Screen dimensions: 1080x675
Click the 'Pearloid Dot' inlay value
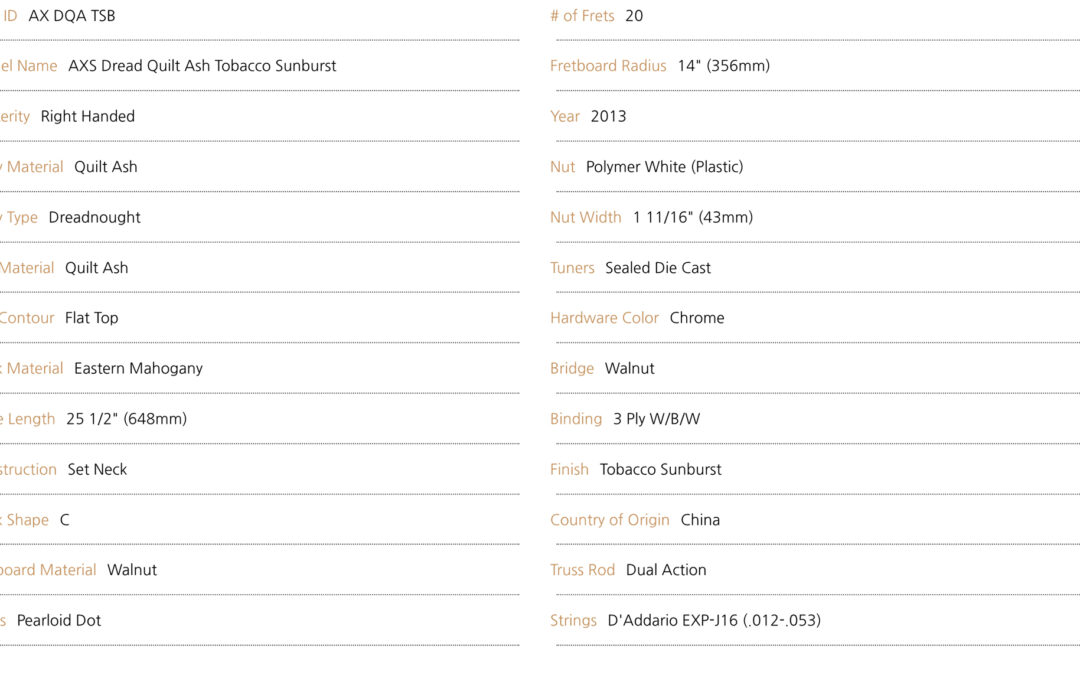tap(59, 621)
